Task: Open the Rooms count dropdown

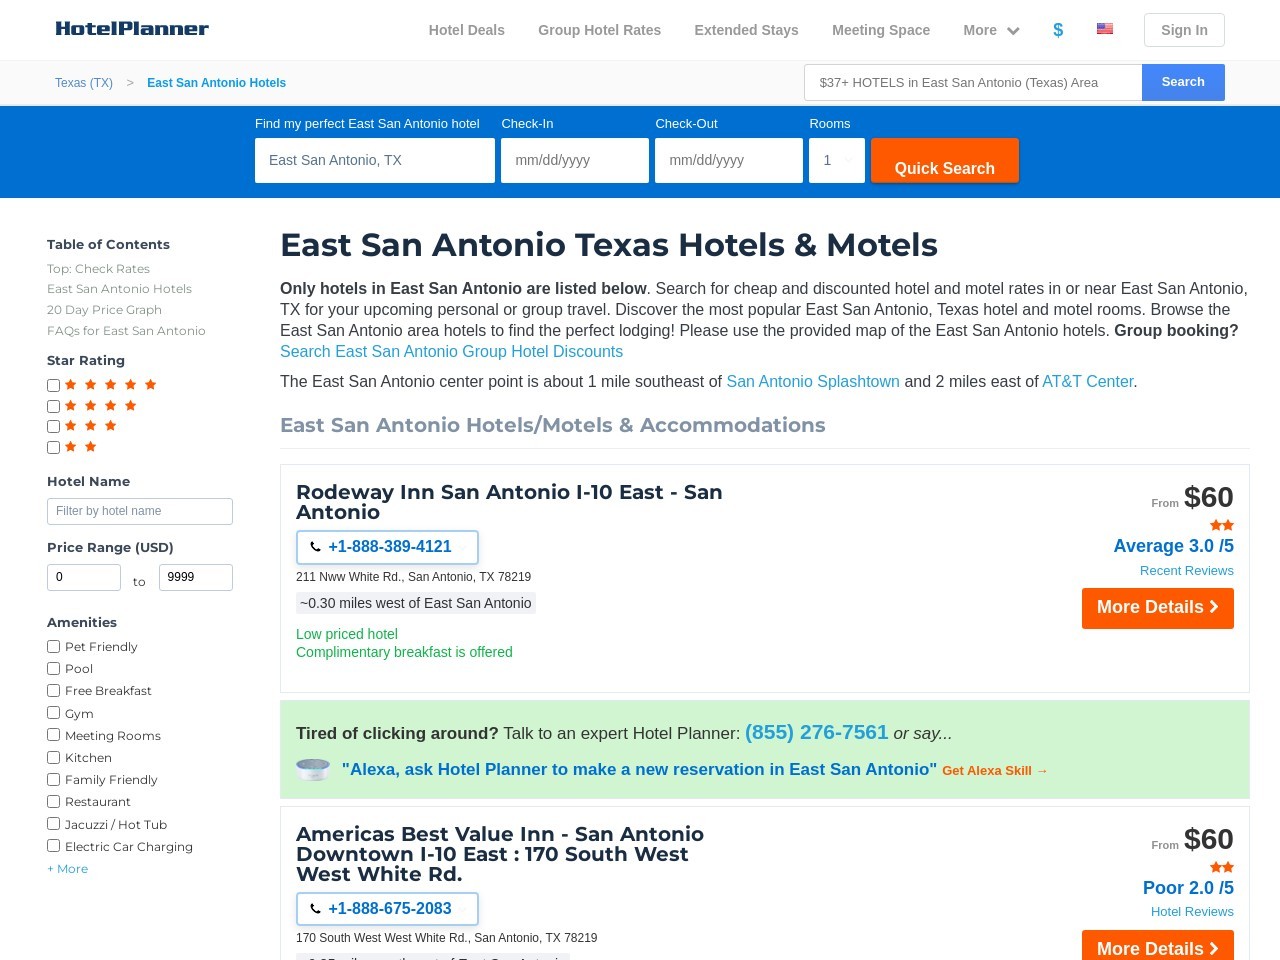Action: tap(837, 160)
